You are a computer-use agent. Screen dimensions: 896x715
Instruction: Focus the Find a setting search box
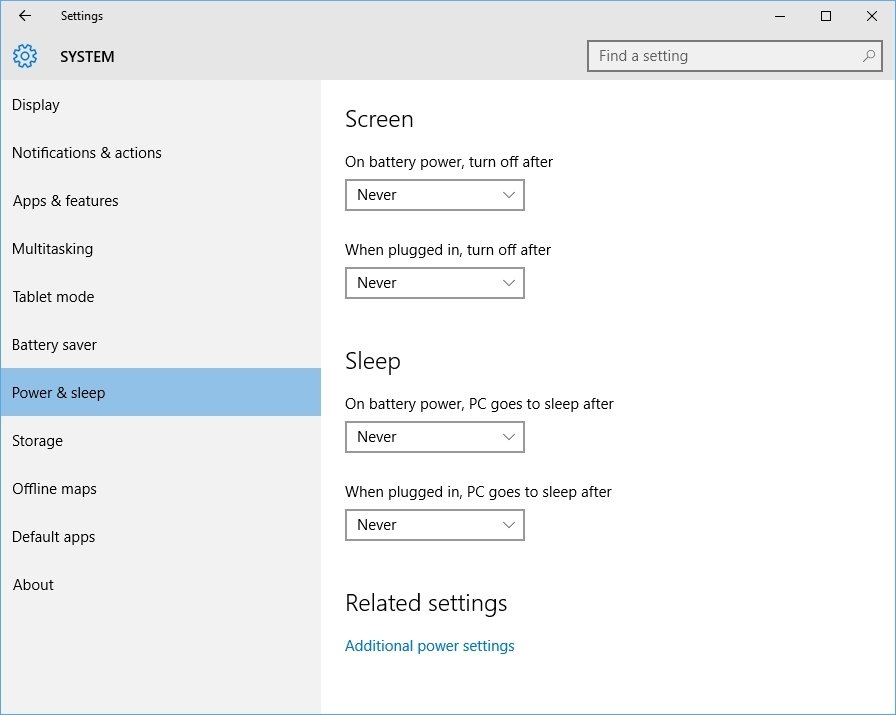[735, 56]
